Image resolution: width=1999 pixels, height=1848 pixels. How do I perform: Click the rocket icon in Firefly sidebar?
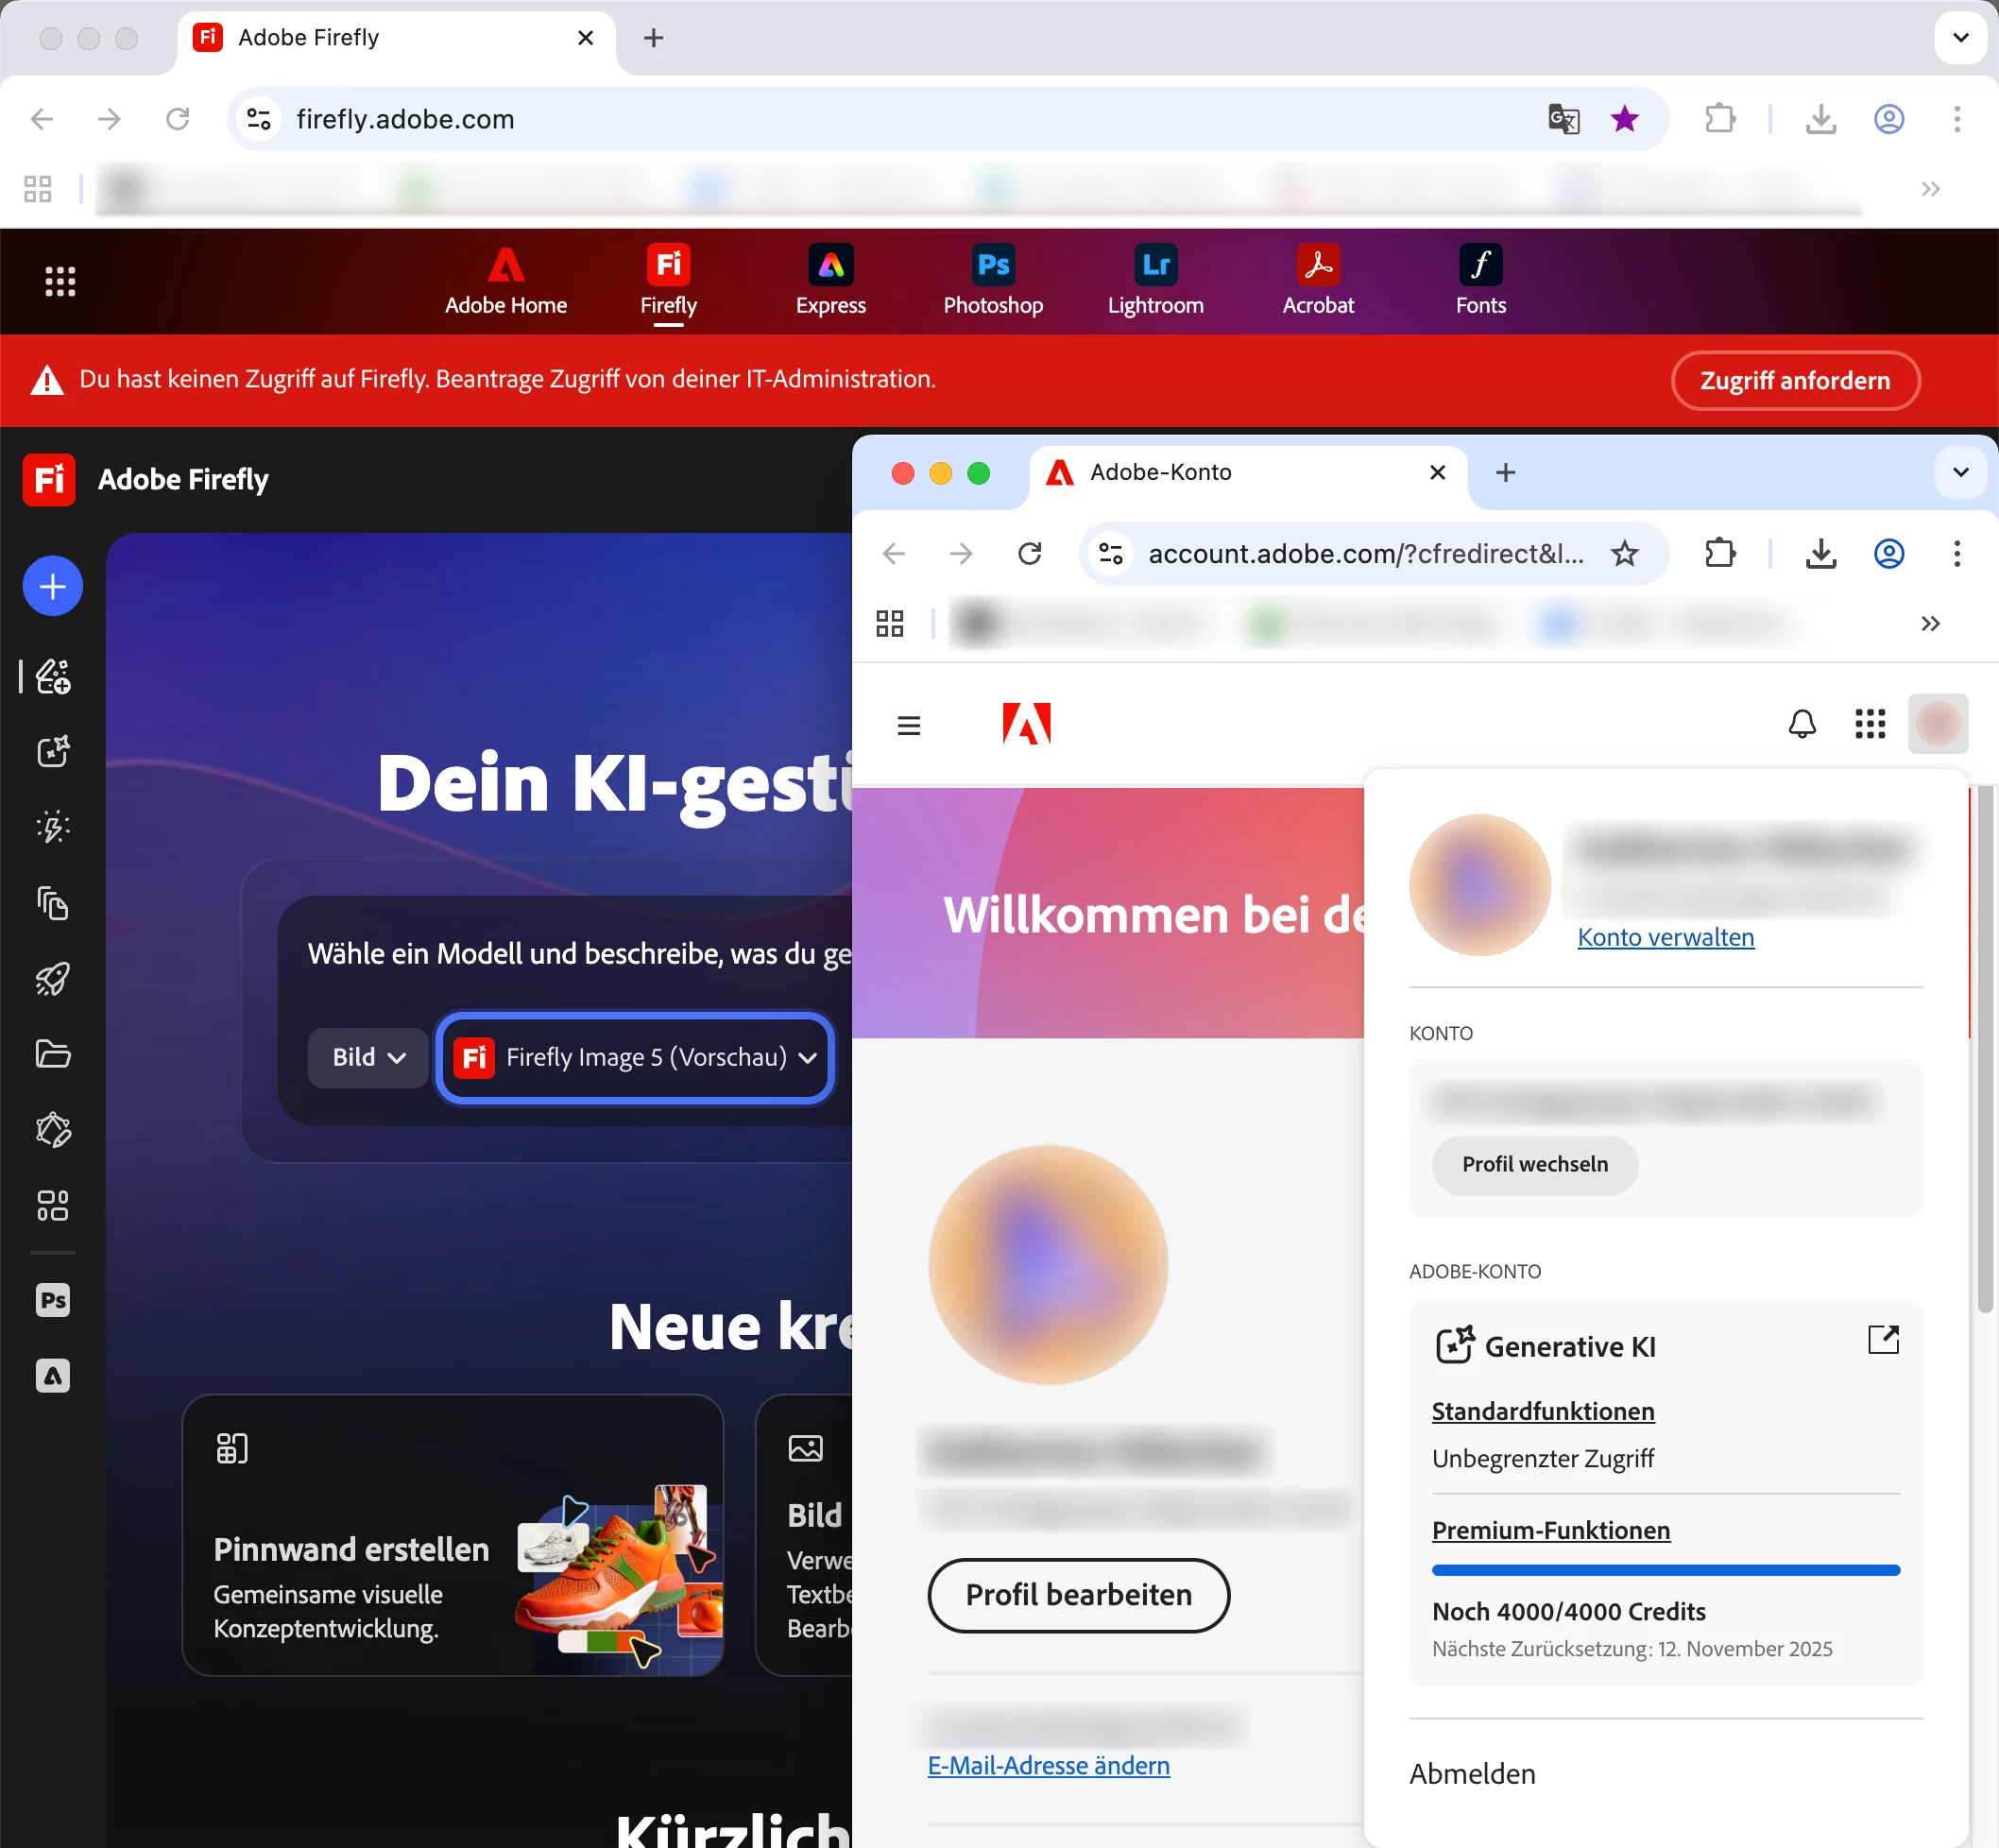point(52,979)
